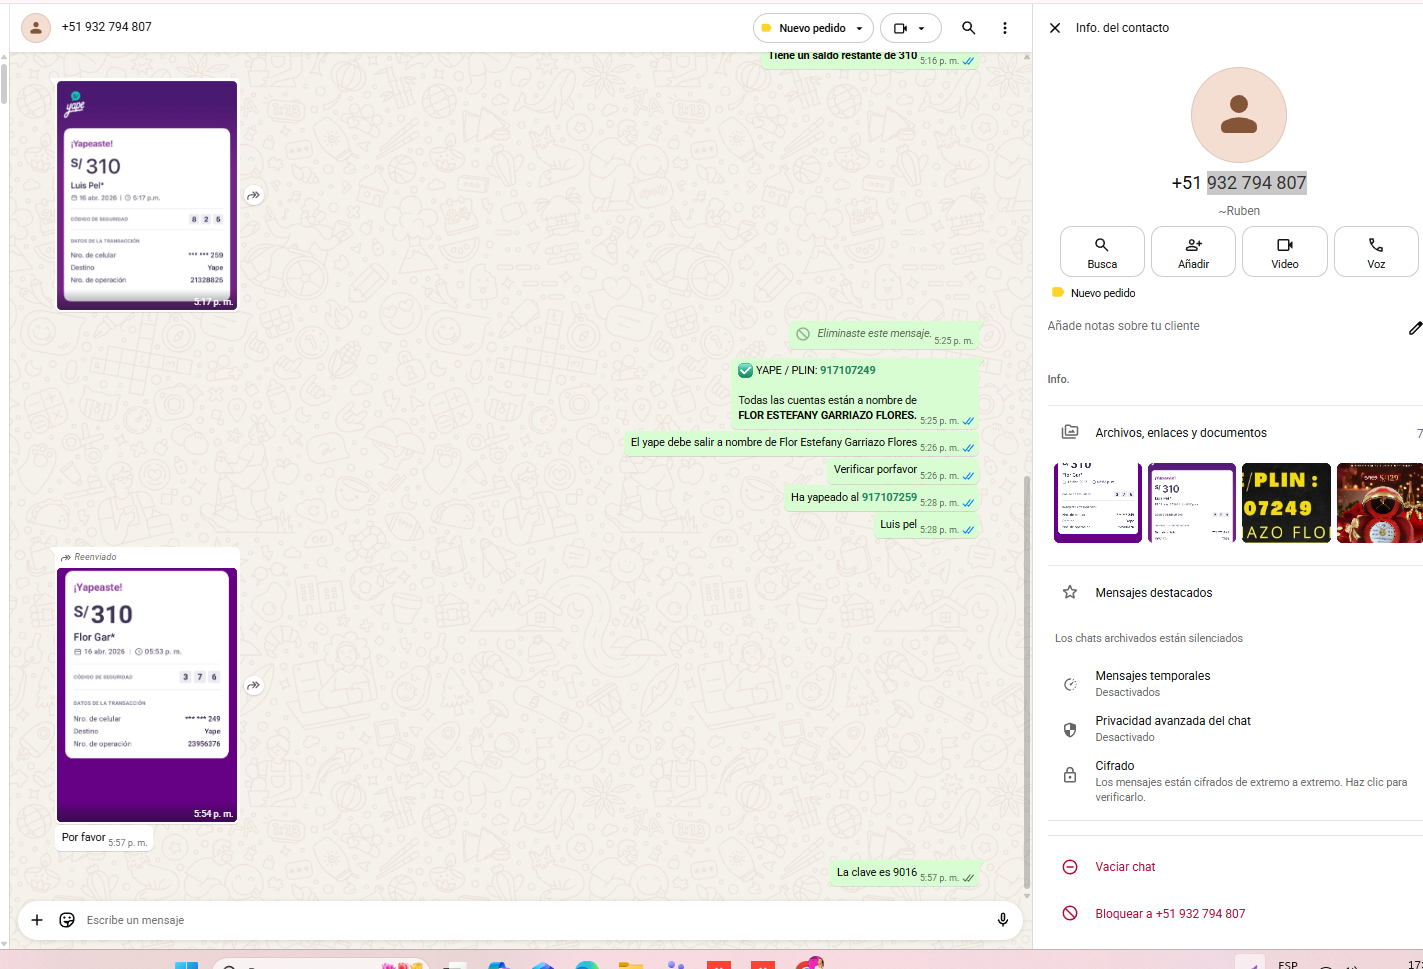Forward the first Yape receipt image
Image resolution: width=1423 pixels, height=969 pixels.
point(254,196)
